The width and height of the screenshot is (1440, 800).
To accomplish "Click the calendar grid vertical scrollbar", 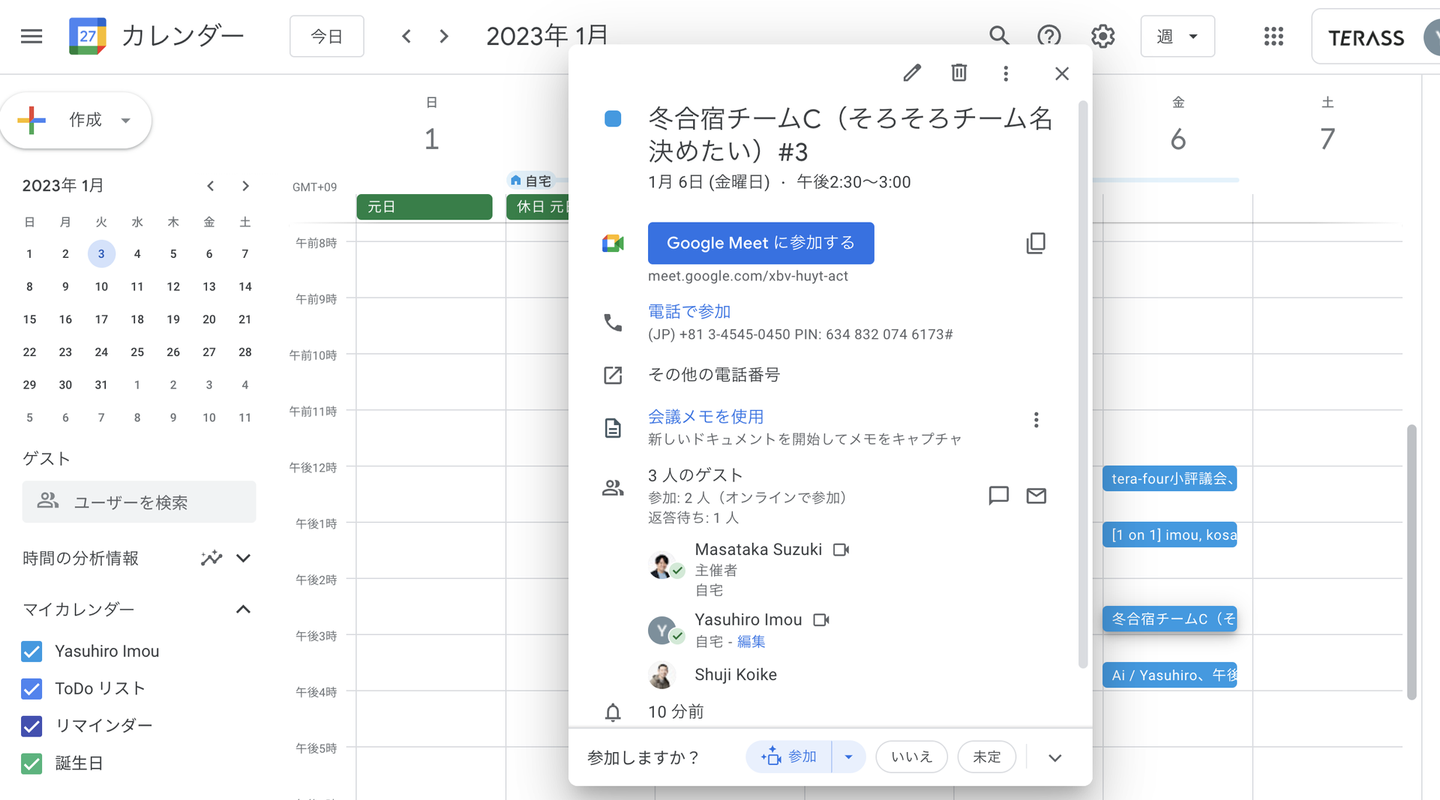I will click(1411, 562).
